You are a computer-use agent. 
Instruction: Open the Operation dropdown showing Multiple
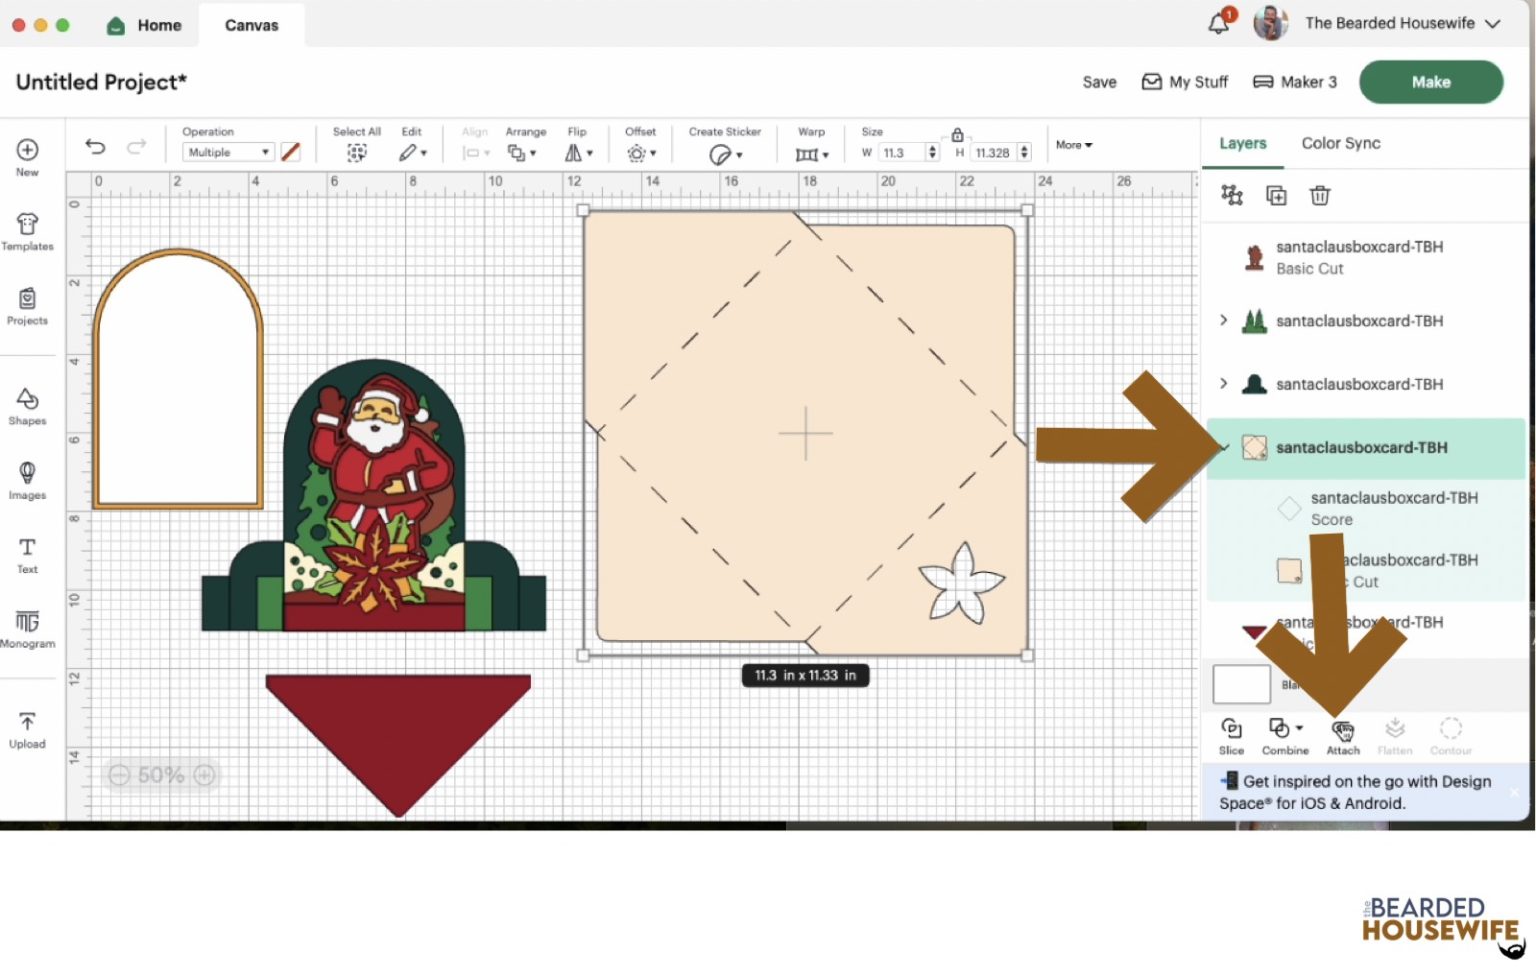click(x=227, y=151)
